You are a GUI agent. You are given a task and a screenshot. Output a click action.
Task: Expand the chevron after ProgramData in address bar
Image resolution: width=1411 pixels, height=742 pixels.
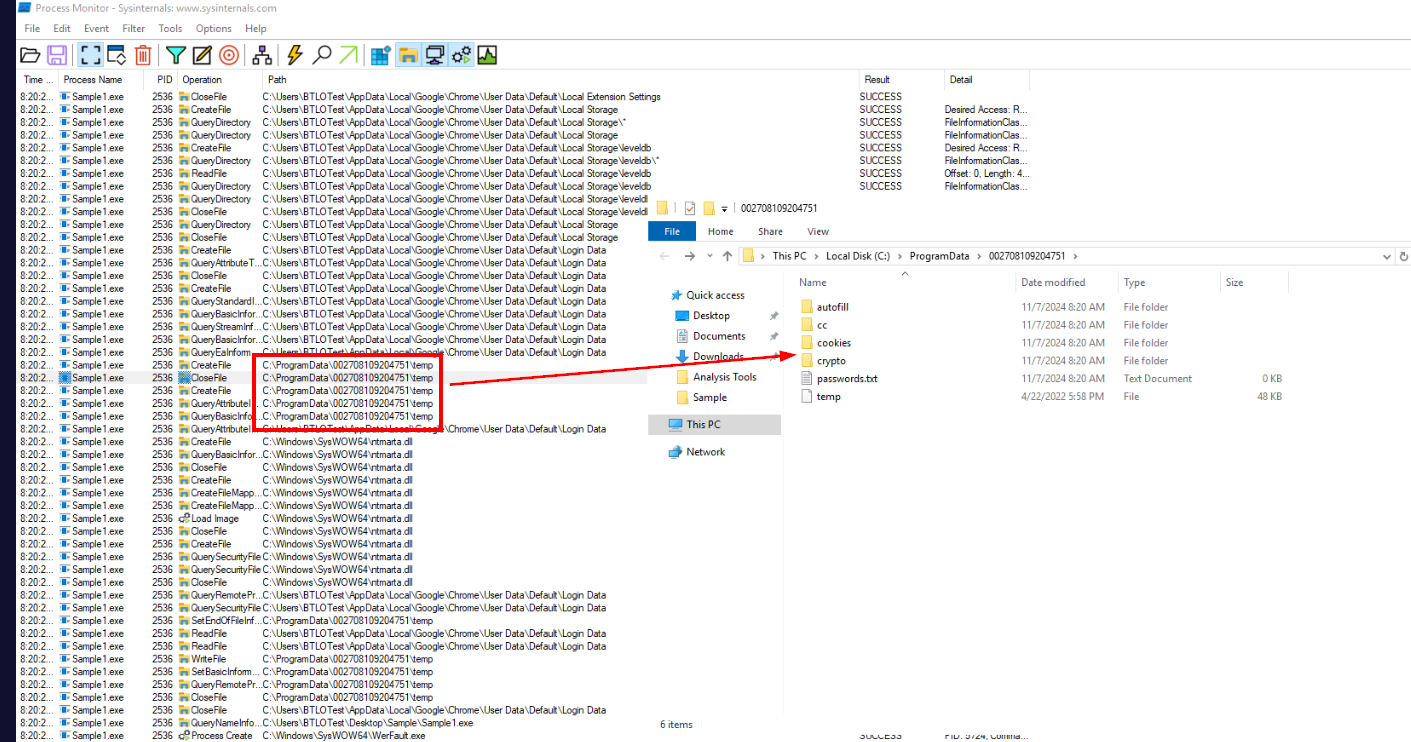point(979,256)
